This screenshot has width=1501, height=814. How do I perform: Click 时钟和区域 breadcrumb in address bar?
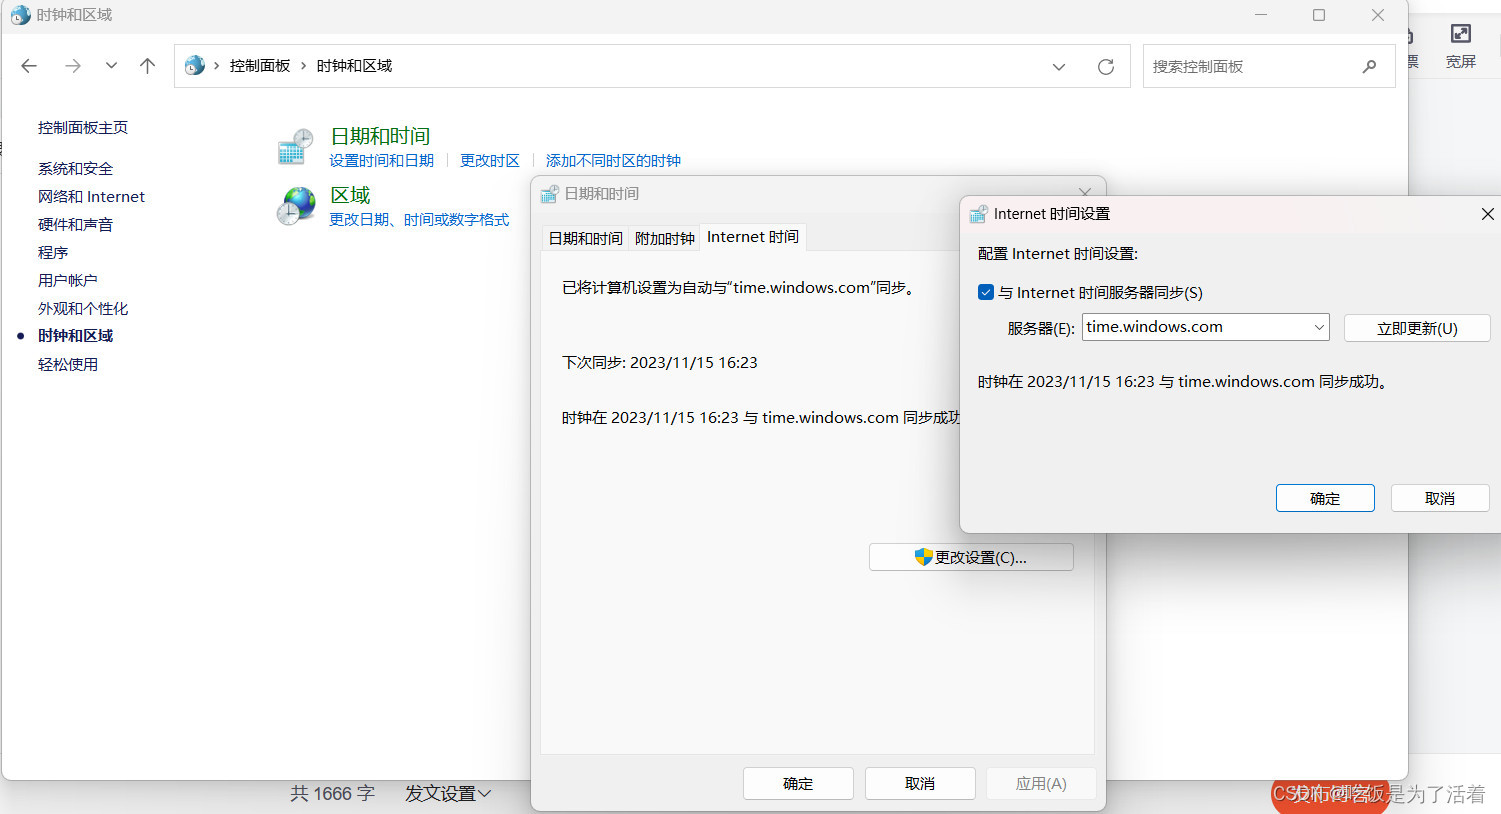(354, 66)
